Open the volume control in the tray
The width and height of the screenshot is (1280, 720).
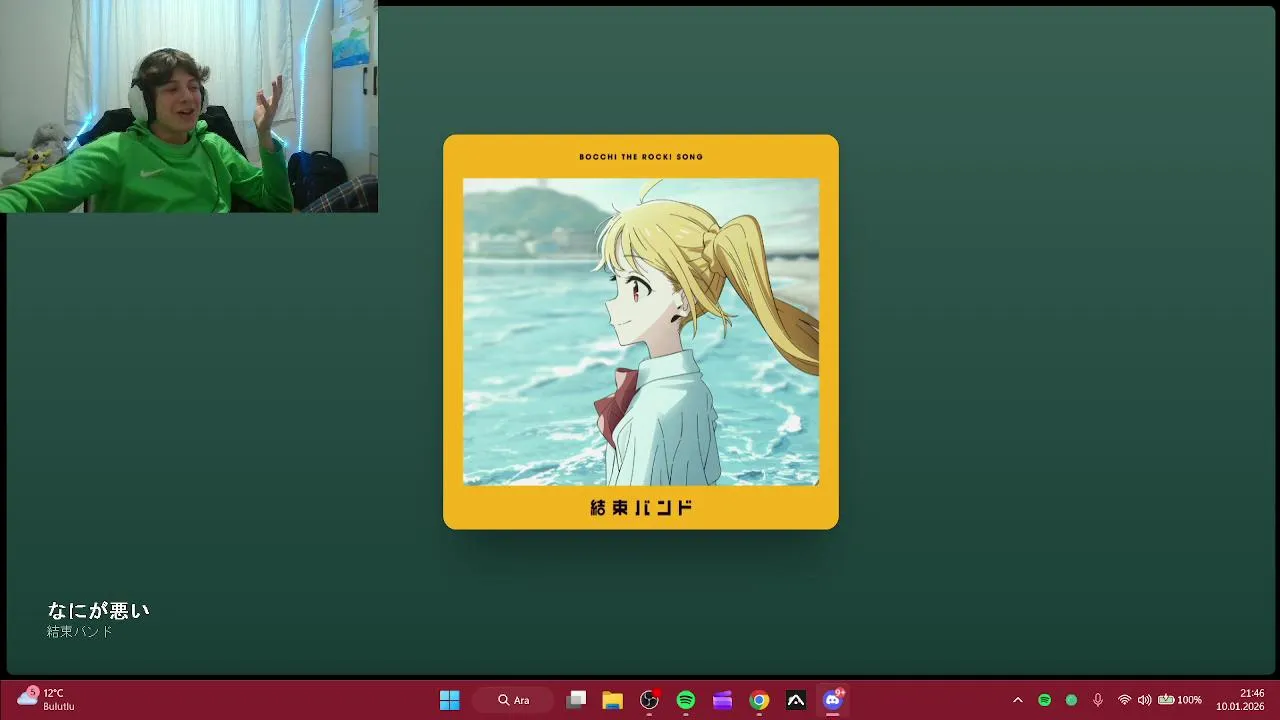[1144, 700]
